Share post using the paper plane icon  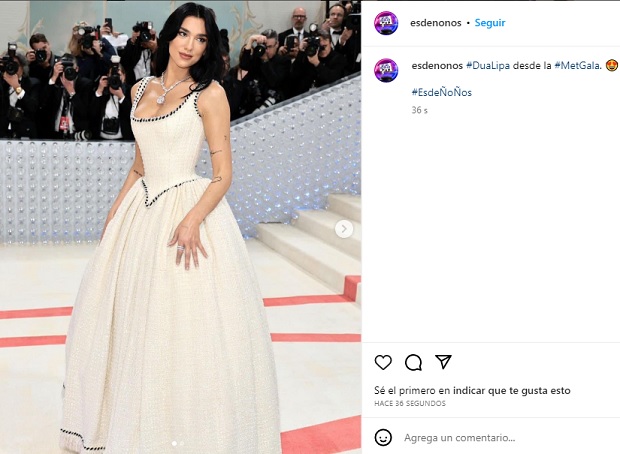click(x=443, y=361)
